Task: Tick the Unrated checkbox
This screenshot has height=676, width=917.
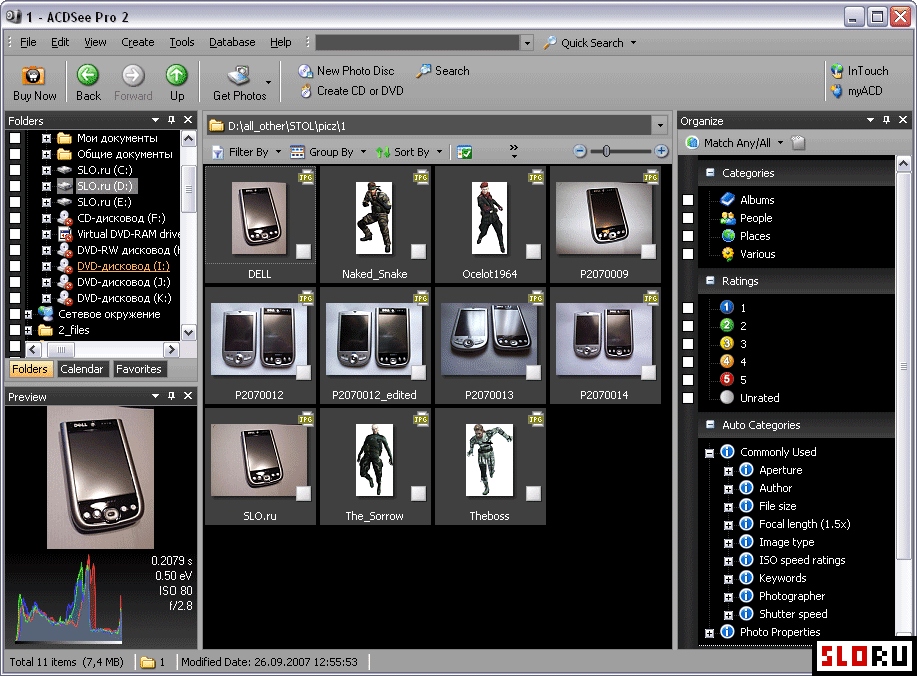Action: click(x=688, y=398)
